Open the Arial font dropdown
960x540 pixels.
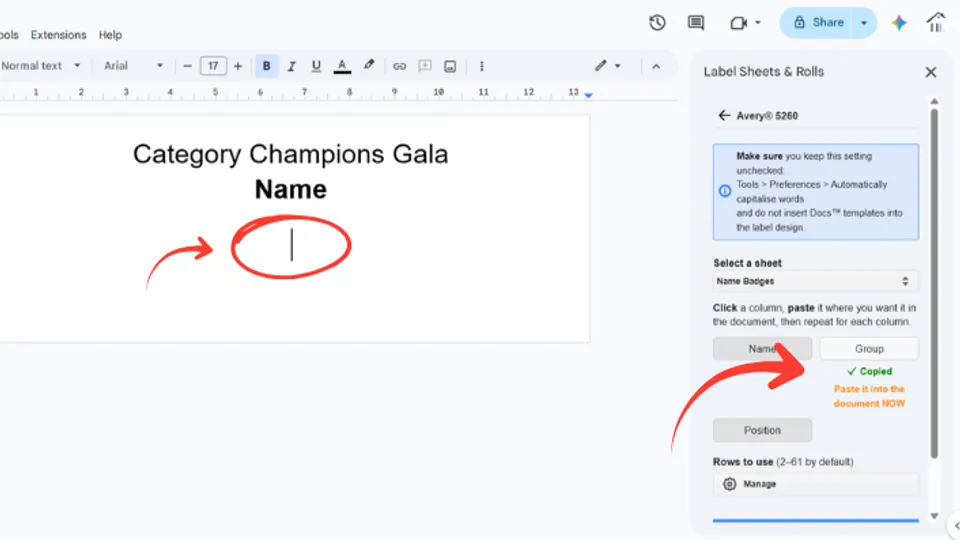click(133, 66)
